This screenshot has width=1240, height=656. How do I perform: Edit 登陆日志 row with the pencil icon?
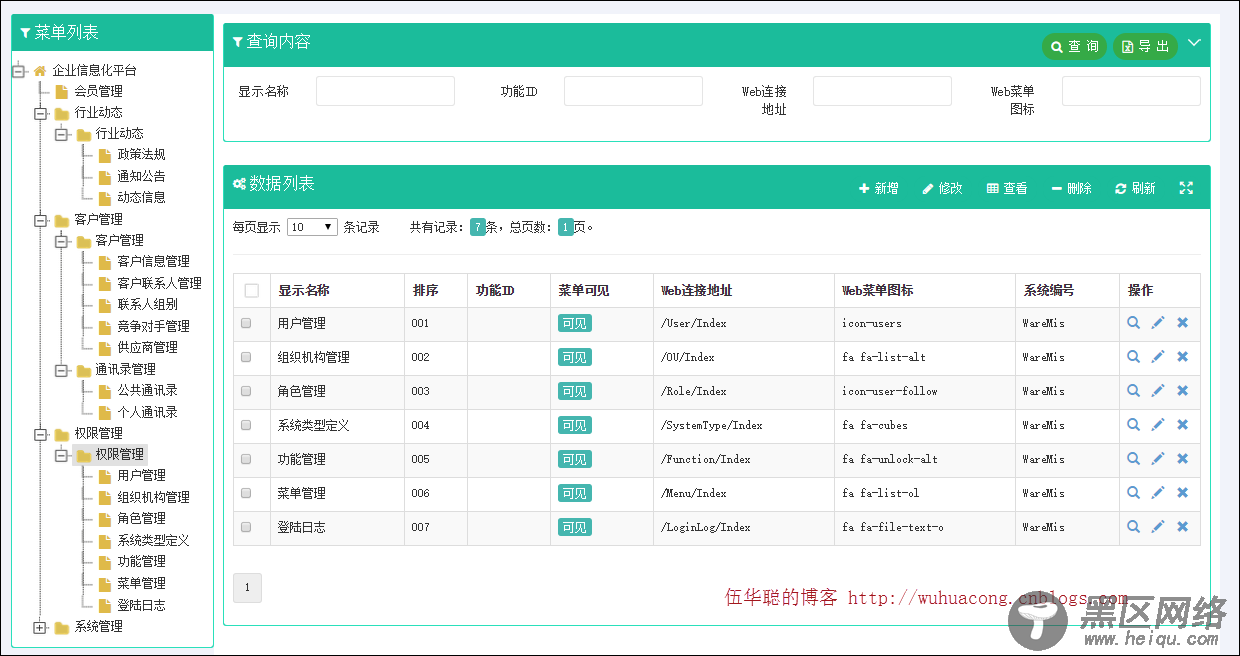1158,527
